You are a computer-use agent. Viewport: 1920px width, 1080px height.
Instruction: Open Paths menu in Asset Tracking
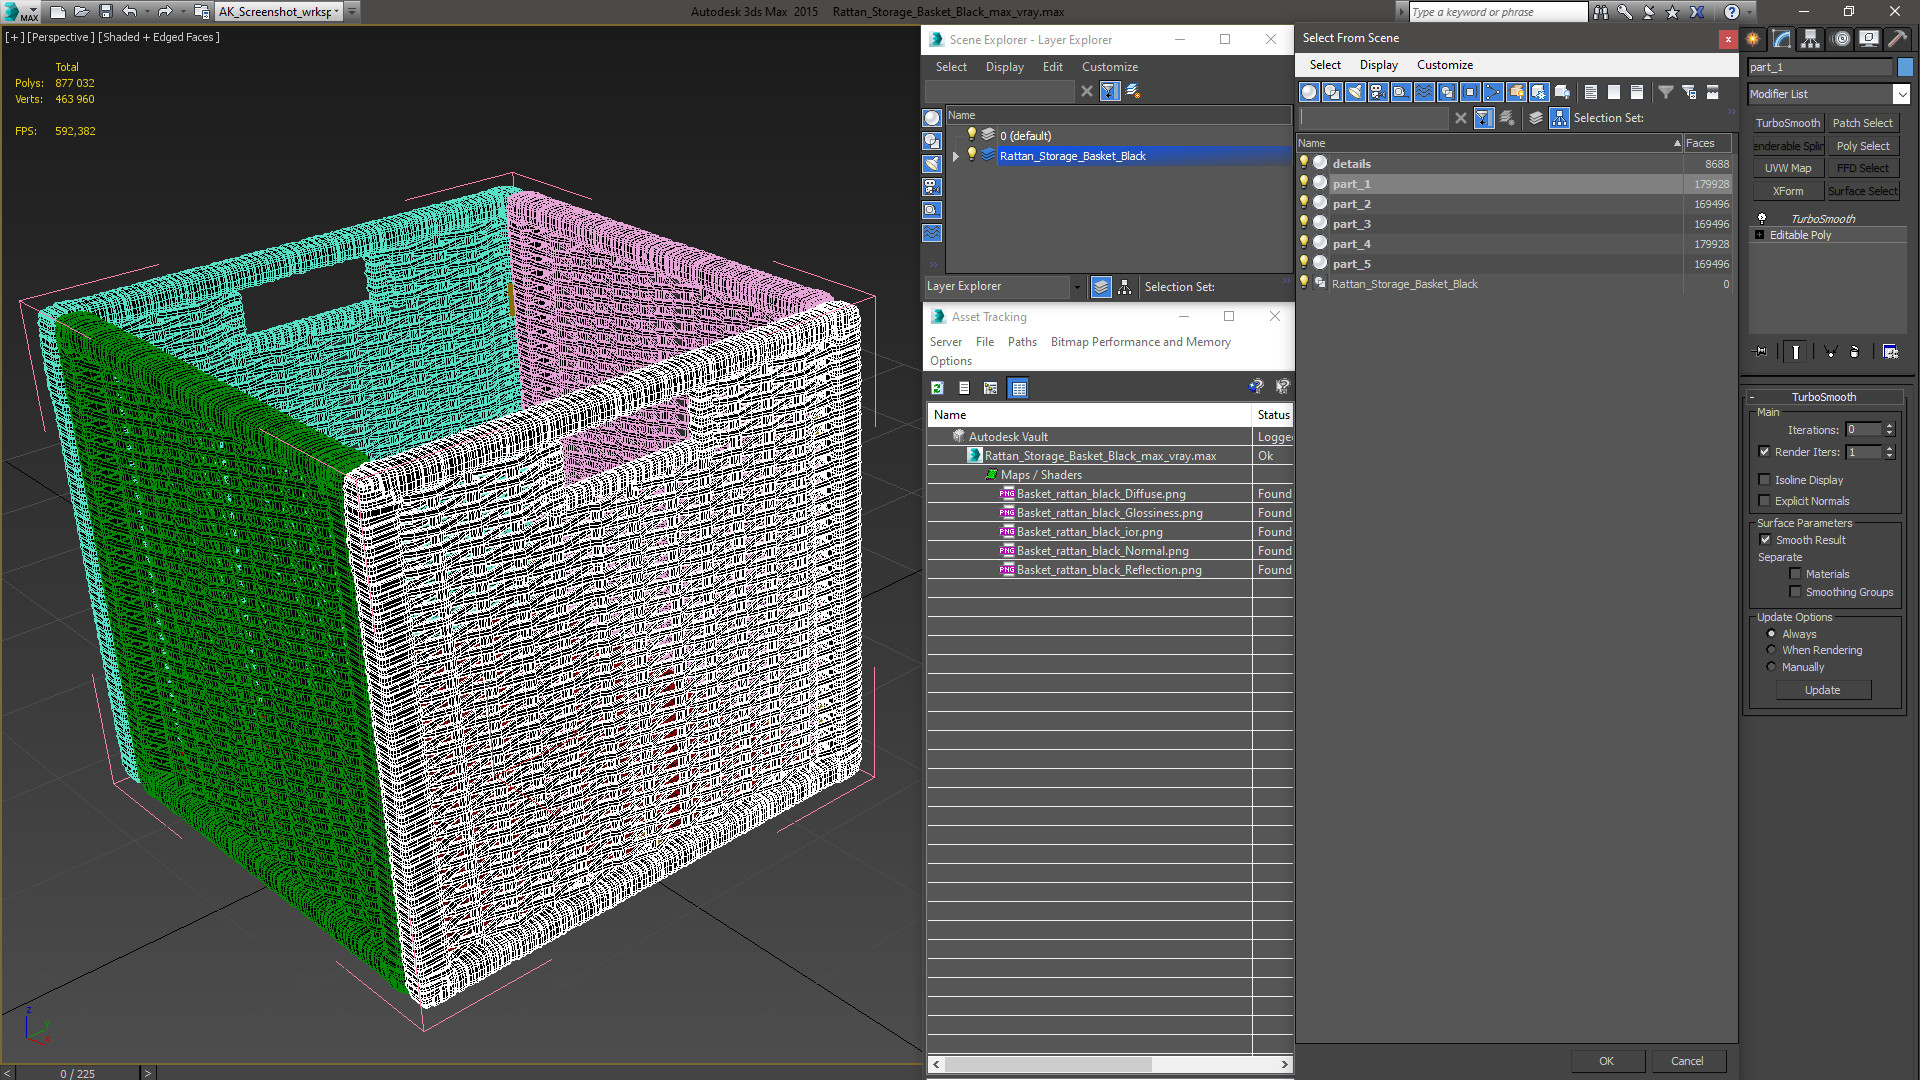tap(1022, 342)
